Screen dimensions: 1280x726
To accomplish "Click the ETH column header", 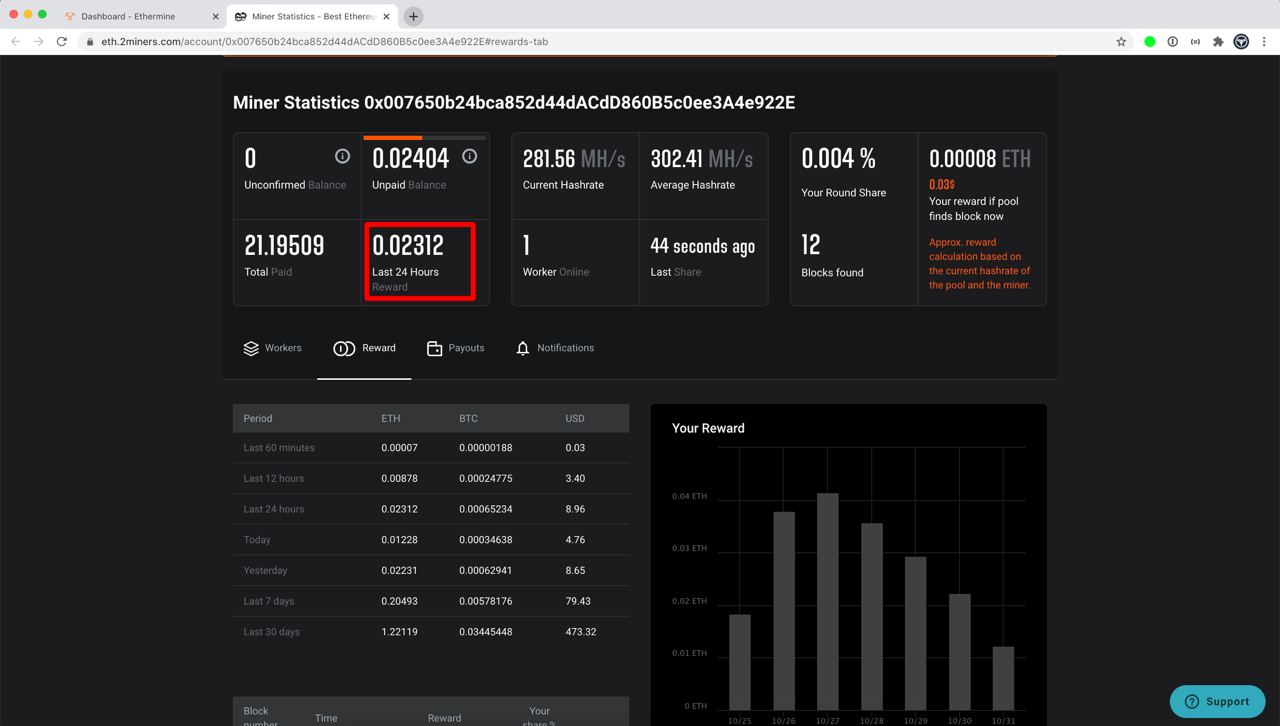I will [x=390, y=418].
